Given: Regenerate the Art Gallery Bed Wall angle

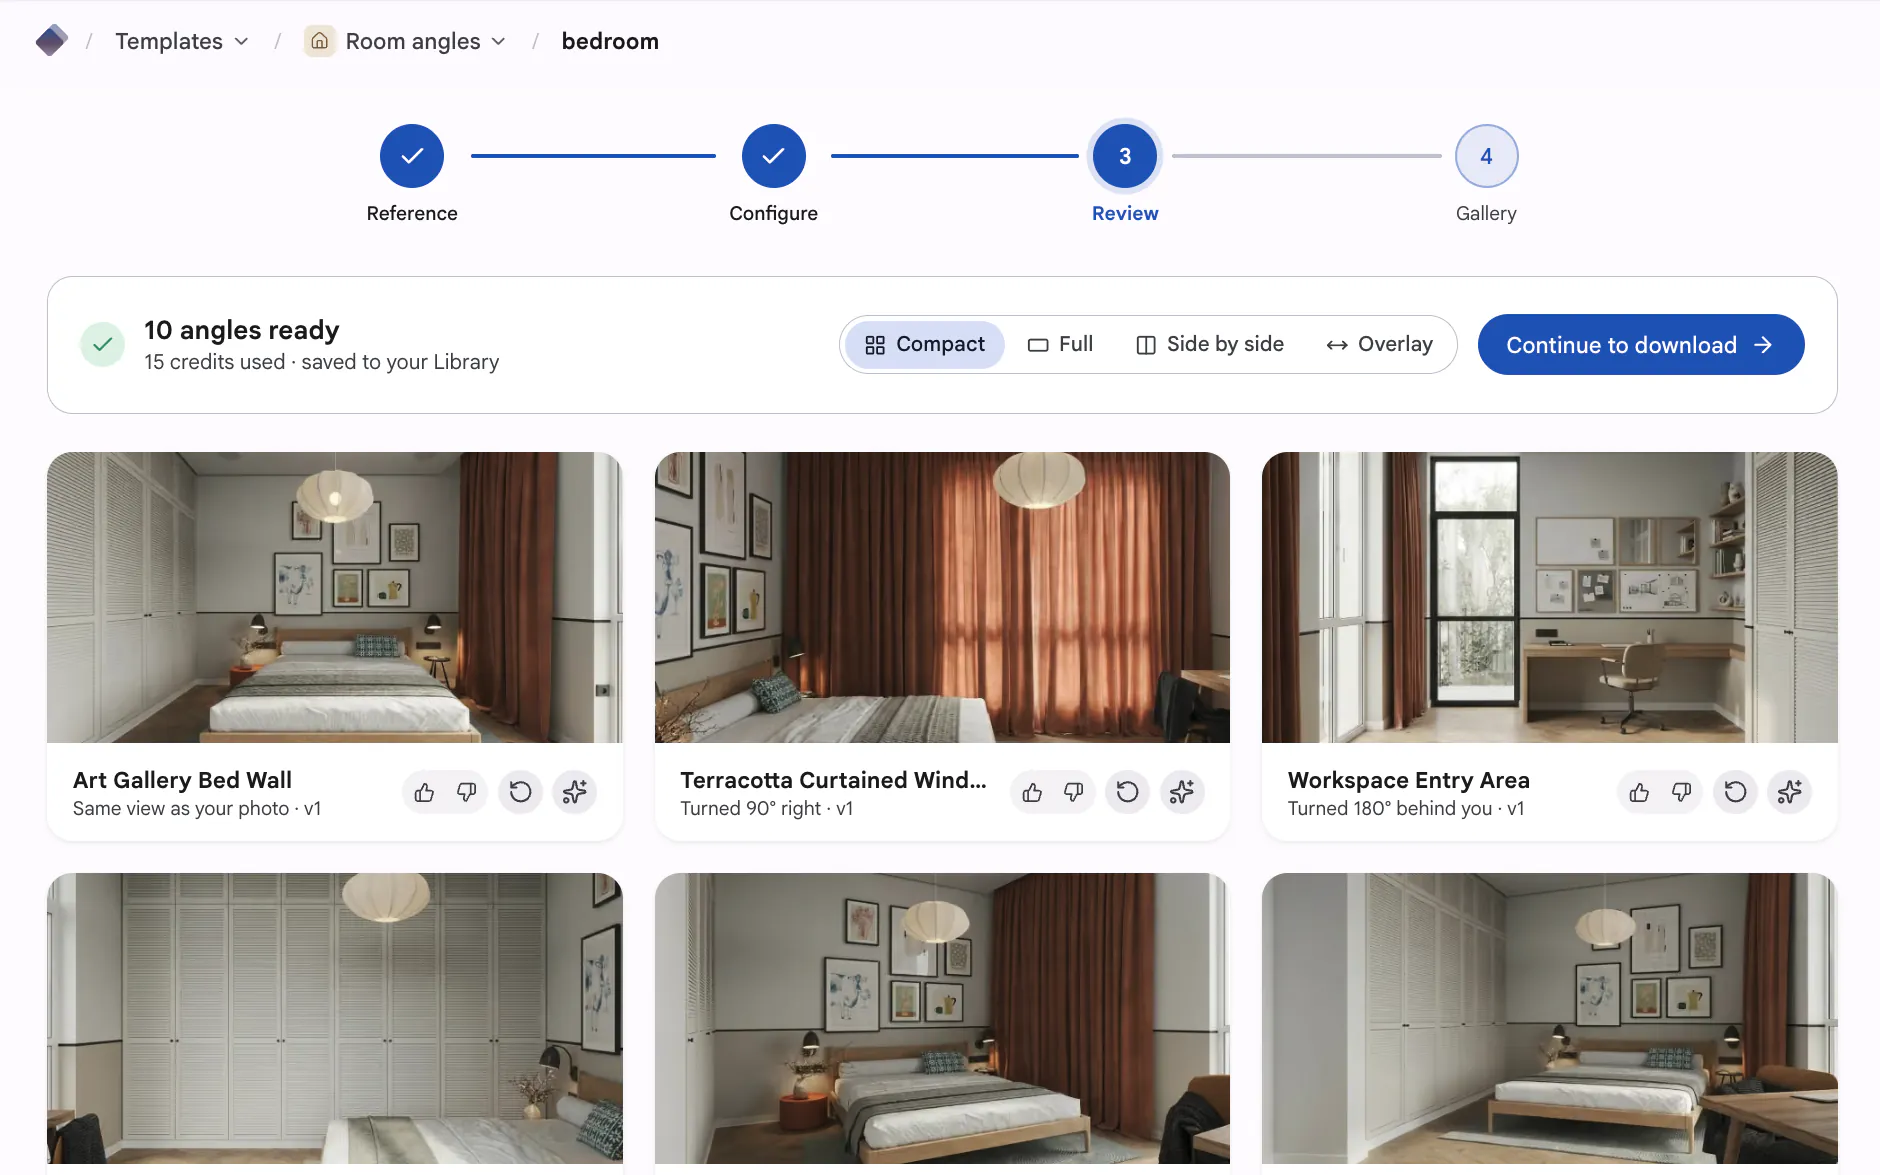Looking at the screenshot, I should [x=520, y=792].
